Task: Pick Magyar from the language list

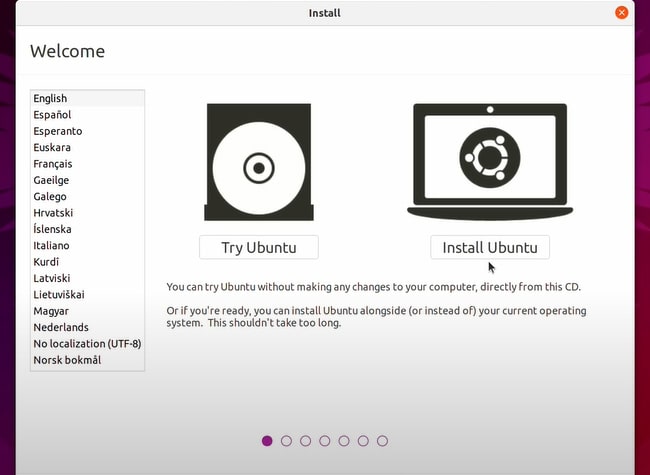Action: click(x=87, y=311)
